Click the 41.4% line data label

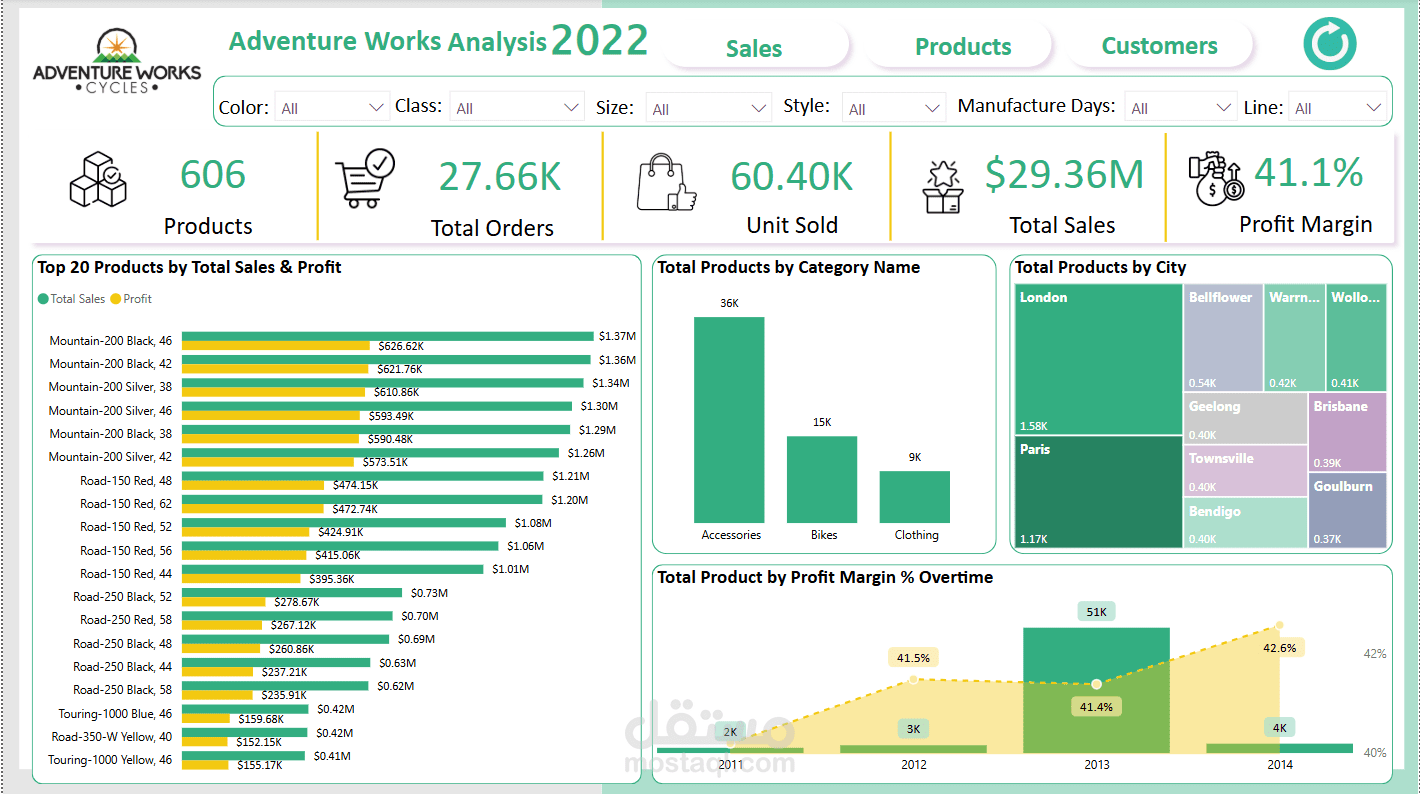coord(1096,707)
